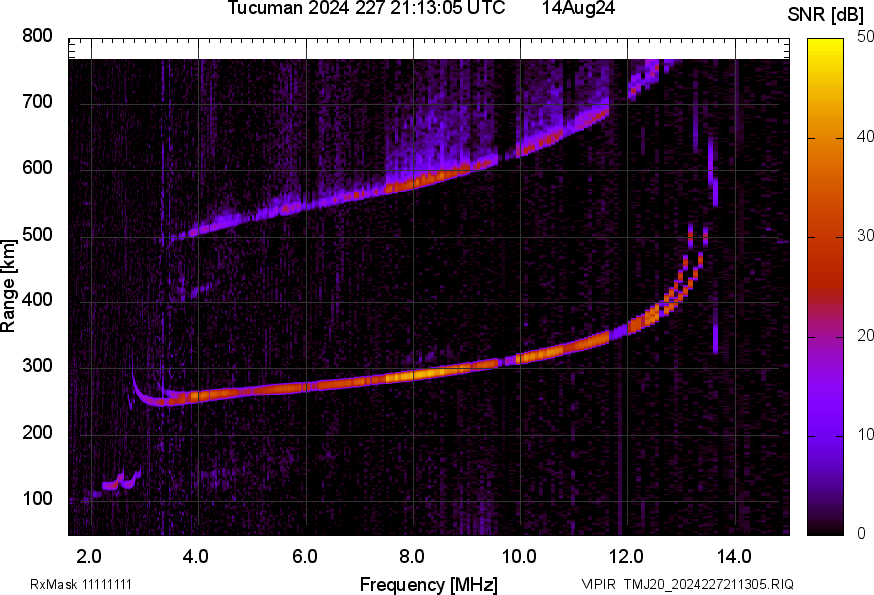Click the frequency tick label '4.0'
Image resolution: width=874 pixels, height=595 pixels.
coord(196,557)
